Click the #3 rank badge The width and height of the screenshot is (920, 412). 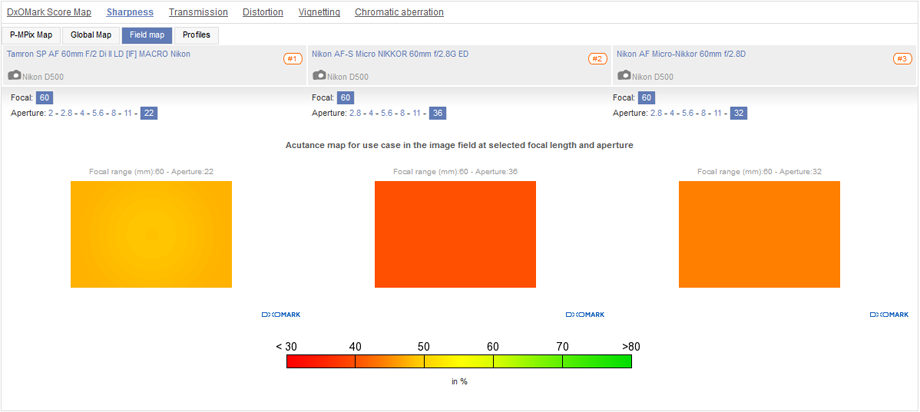[x=902, y=59]
